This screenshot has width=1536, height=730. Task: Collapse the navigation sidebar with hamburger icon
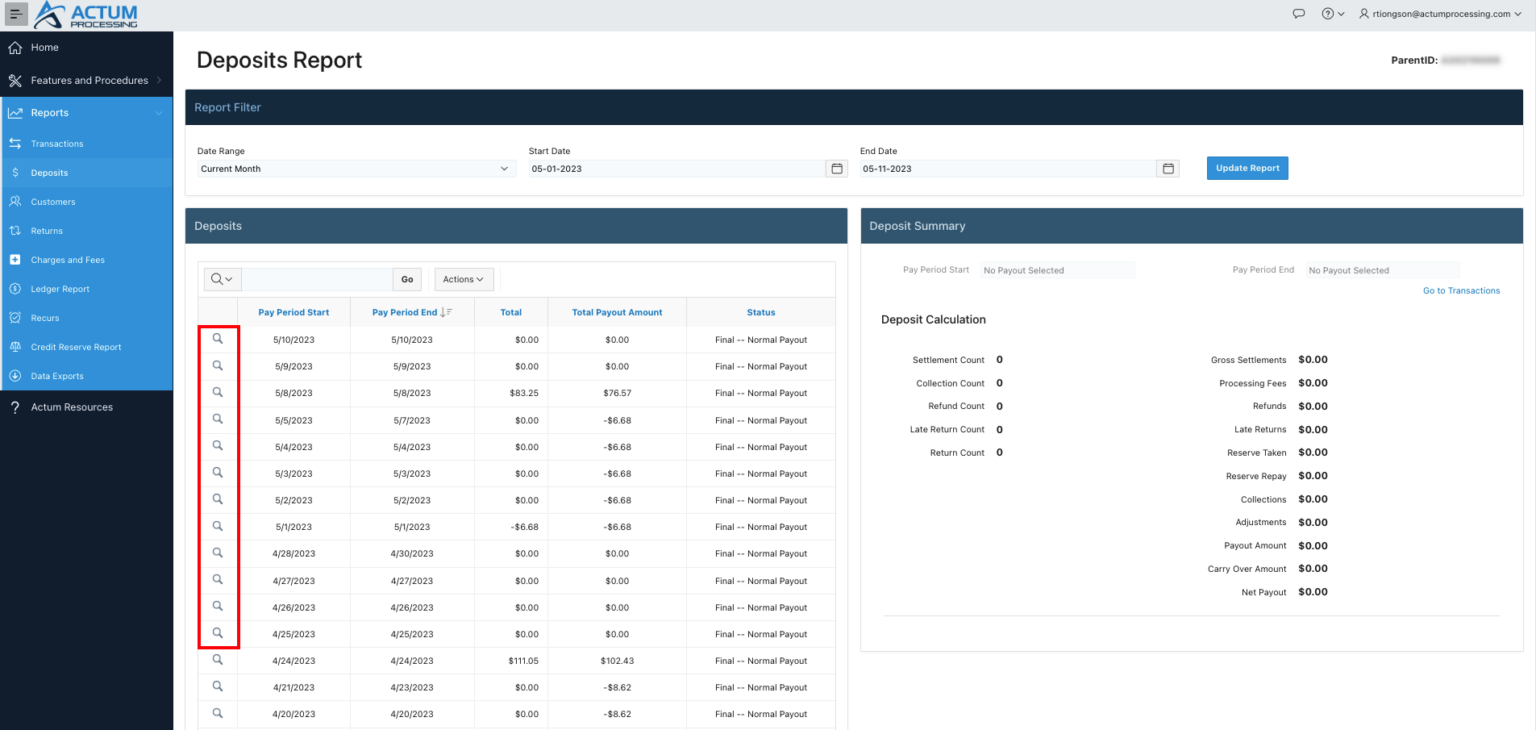pos(14,13)
